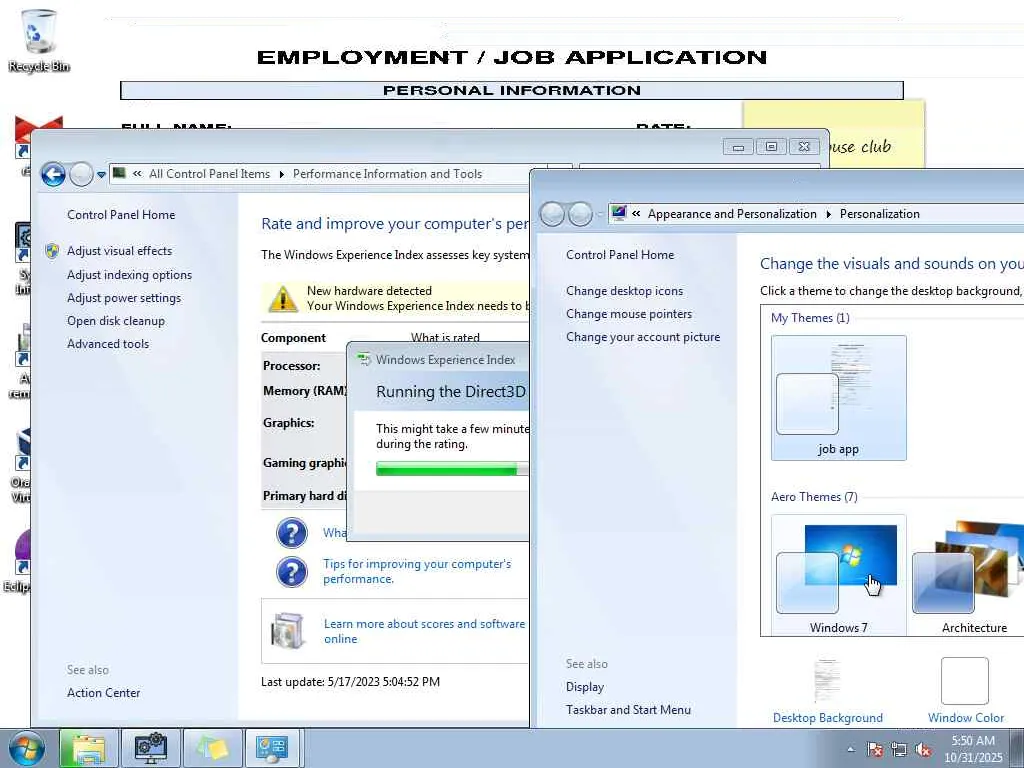Viewport: 1024px width, 768px height.
Task: Click Back button in Personalization window
Action: point(552,214)
